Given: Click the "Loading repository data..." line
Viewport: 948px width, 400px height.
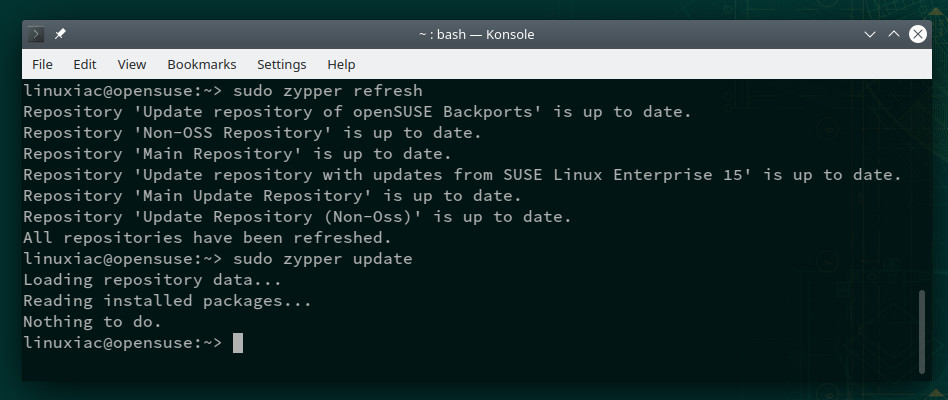Looking at the screenshot, I should (152, 280).
